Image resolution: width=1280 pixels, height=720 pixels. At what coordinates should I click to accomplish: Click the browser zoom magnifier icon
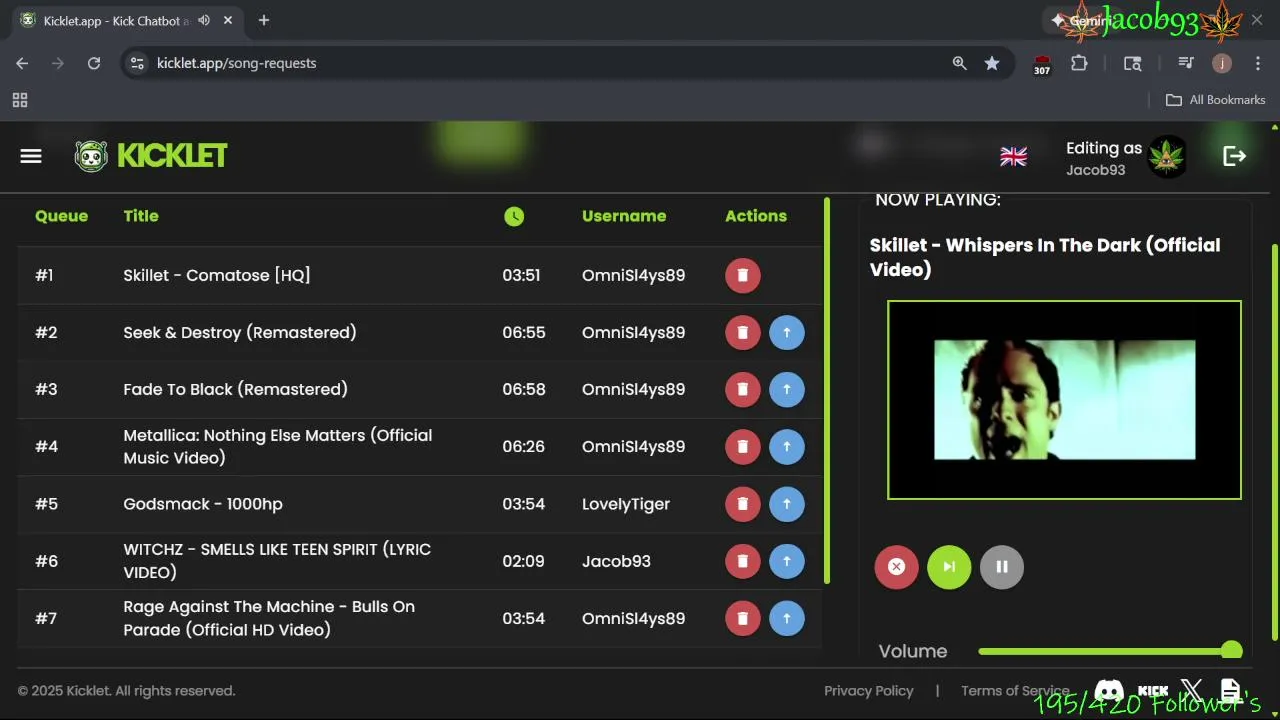click(960, 63)
